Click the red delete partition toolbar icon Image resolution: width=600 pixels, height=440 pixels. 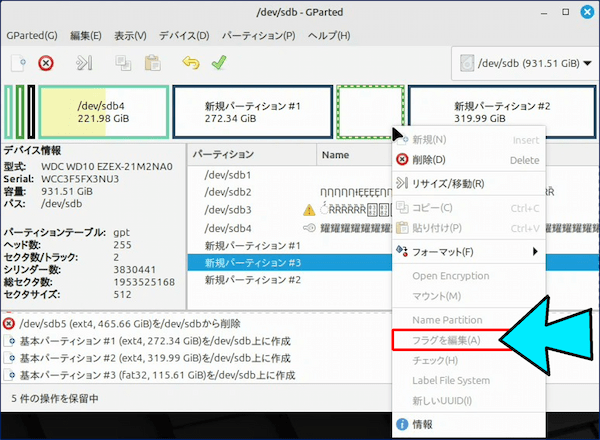(46, 63)
